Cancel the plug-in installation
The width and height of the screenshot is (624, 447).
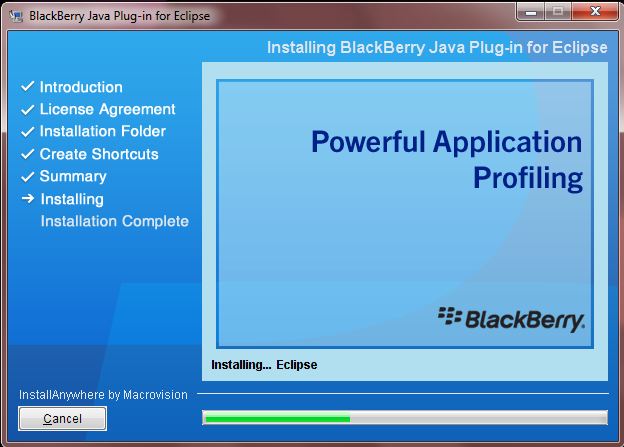click(62, 418)
